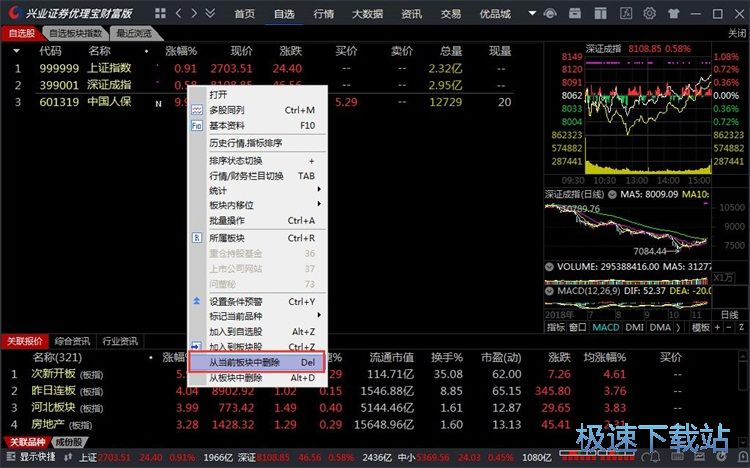Click the F10 icon beside 基本资料
750x468 pixels.
197,125
